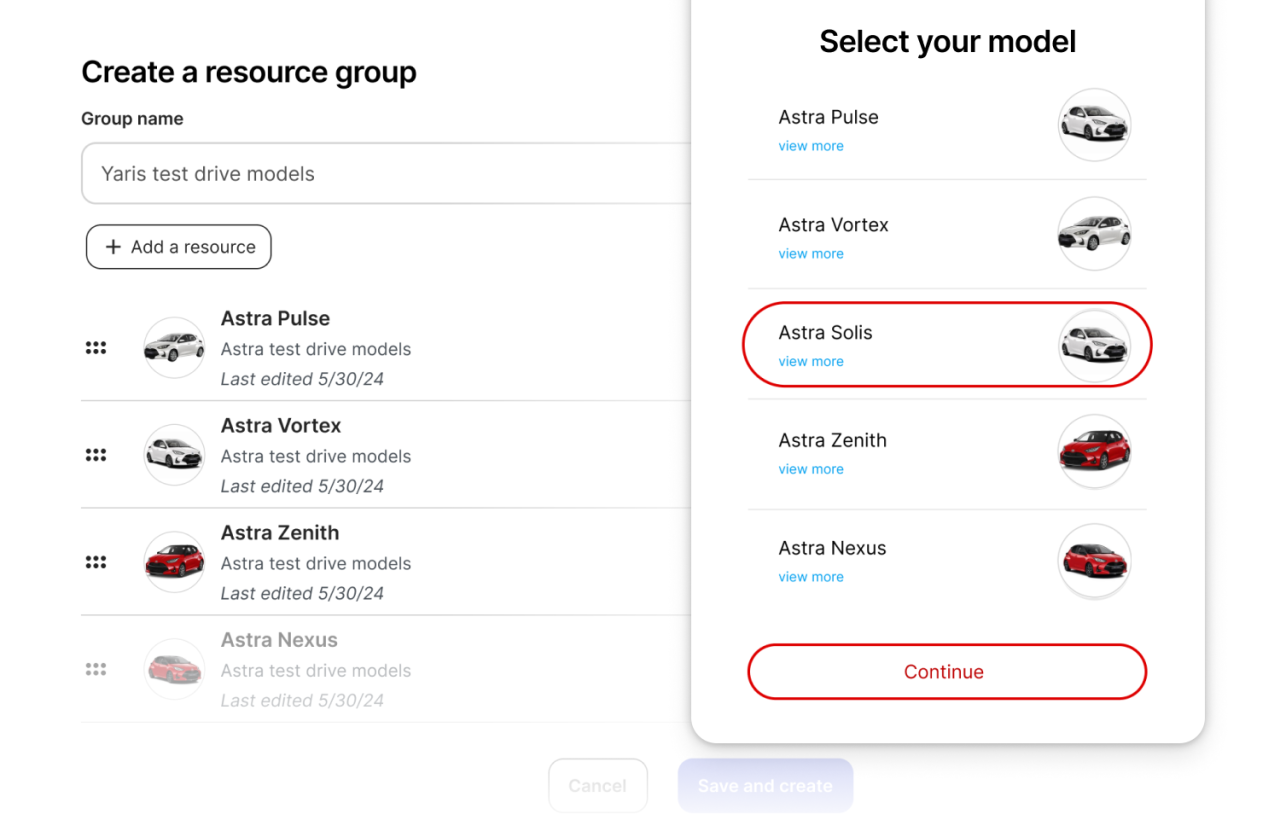Click red Astra Nexus image in model picker
Screen dimensions: 1280x832
[x=1094, y=561]
